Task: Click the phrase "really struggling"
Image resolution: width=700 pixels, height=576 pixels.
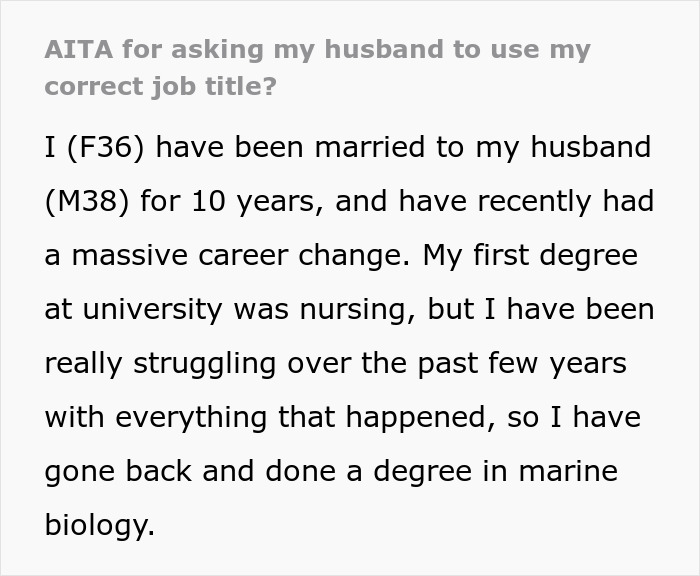Action: point(162,364)
